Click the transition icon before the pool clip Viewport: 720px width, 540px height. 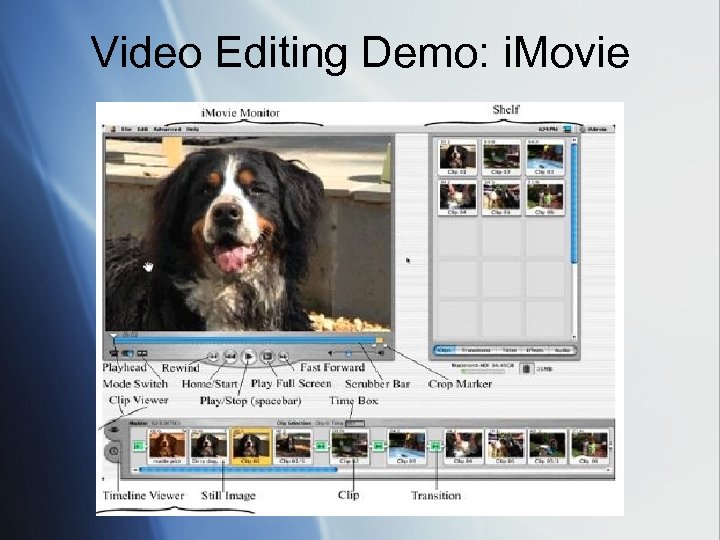(378, 445)
